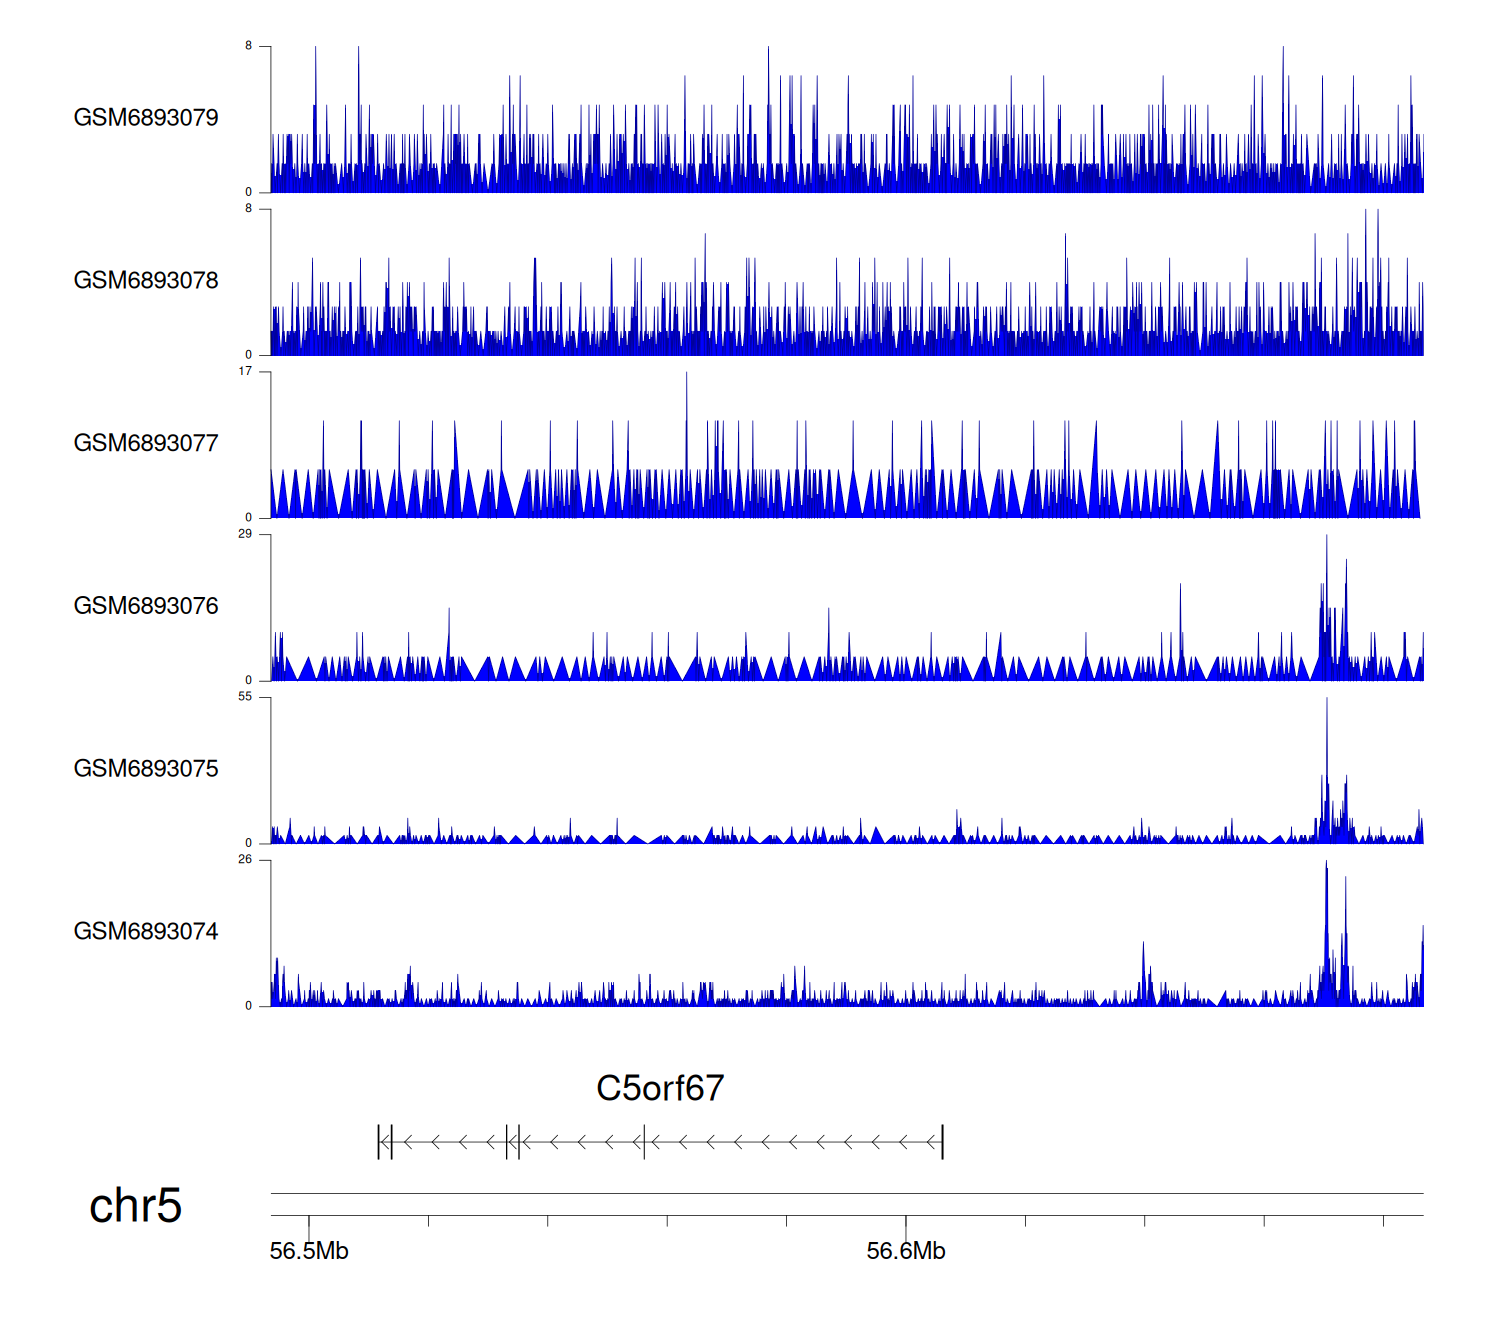Screen dimensions: 1500x1320
Task: Click the 56.5Mb axis position label
Action: (x=309, y=1251)
